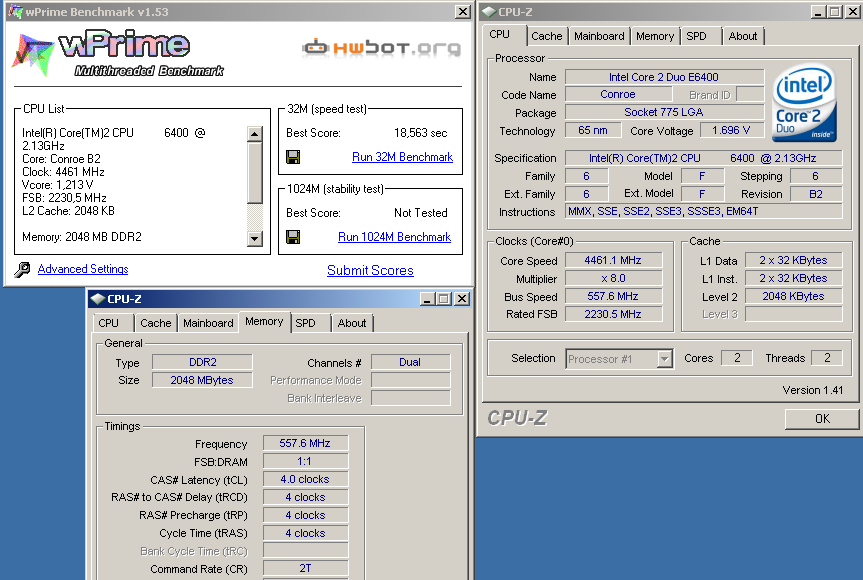
Task: Open Cache tab in the Memory CPU-Z window
Action: pyautogui.click(x=156, y=323)
